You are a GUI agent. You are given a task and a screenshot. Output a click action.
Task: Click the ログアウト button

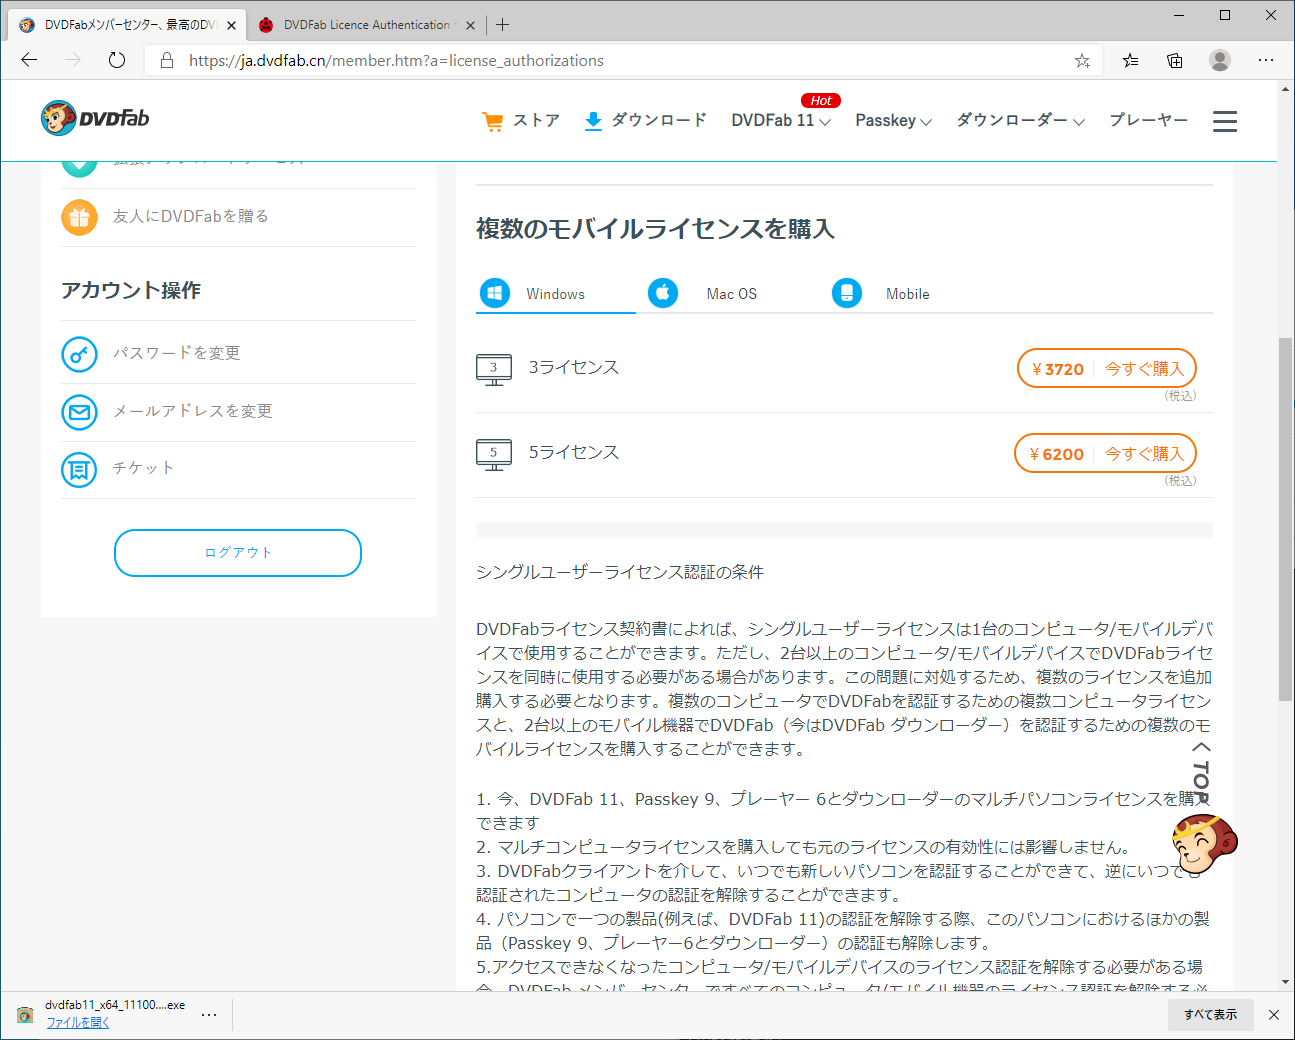238,553
